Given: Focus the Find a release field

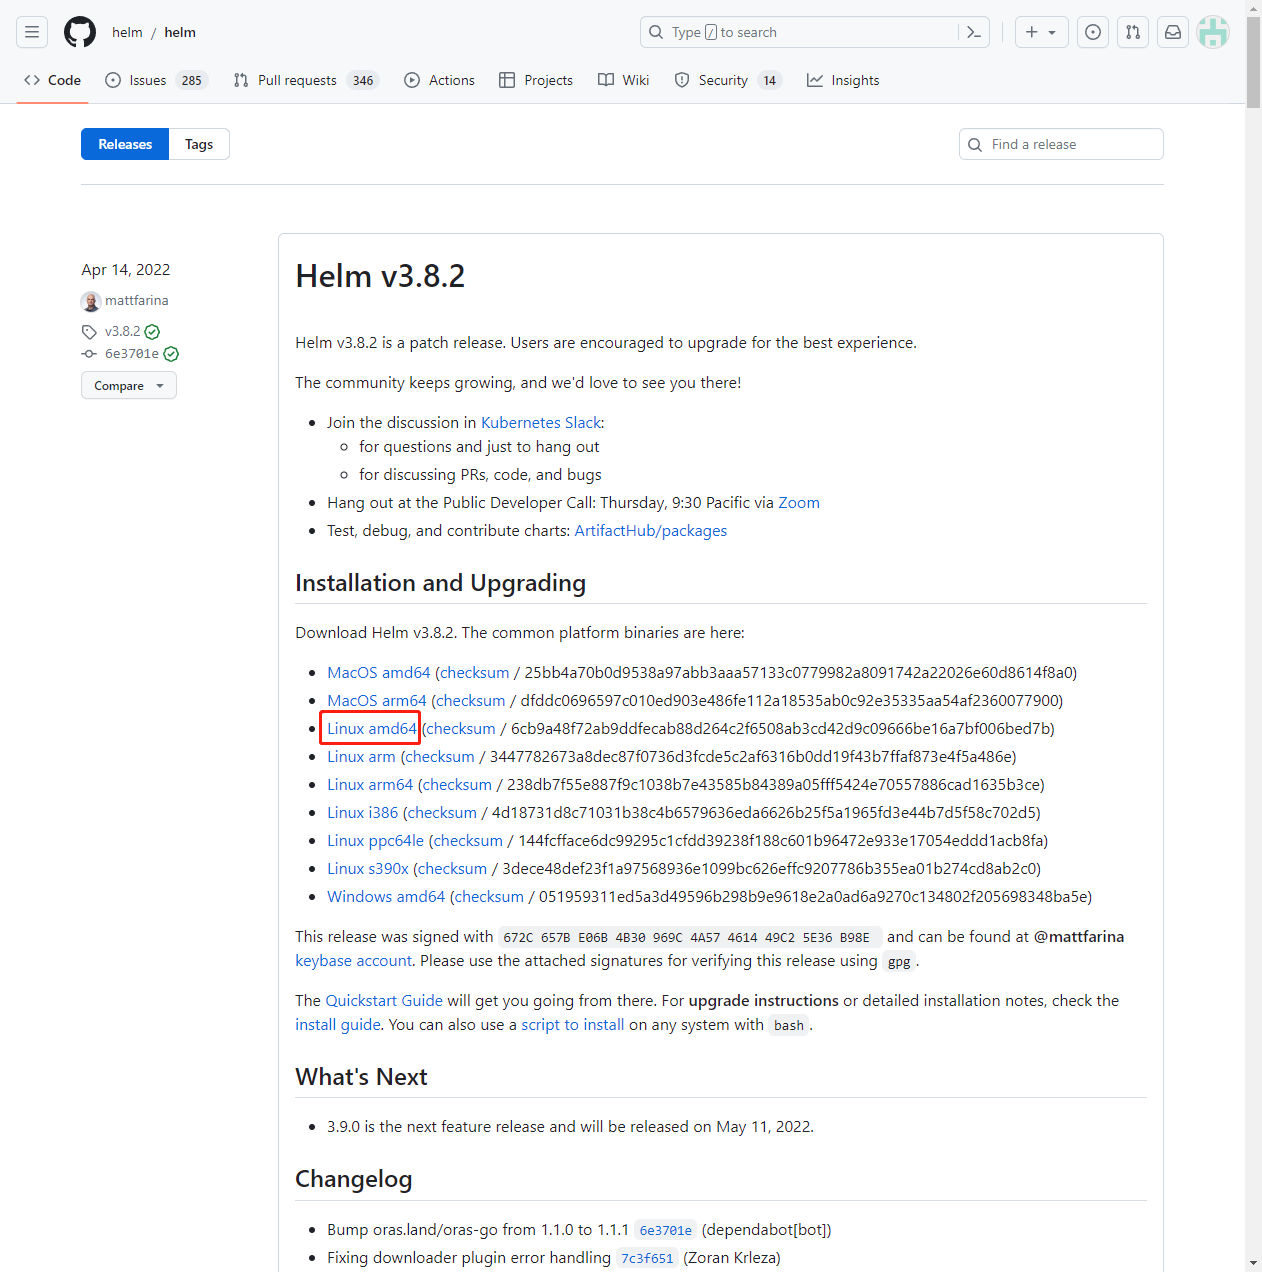Looking at the screenshot, I should click(x=1061, y=144).
